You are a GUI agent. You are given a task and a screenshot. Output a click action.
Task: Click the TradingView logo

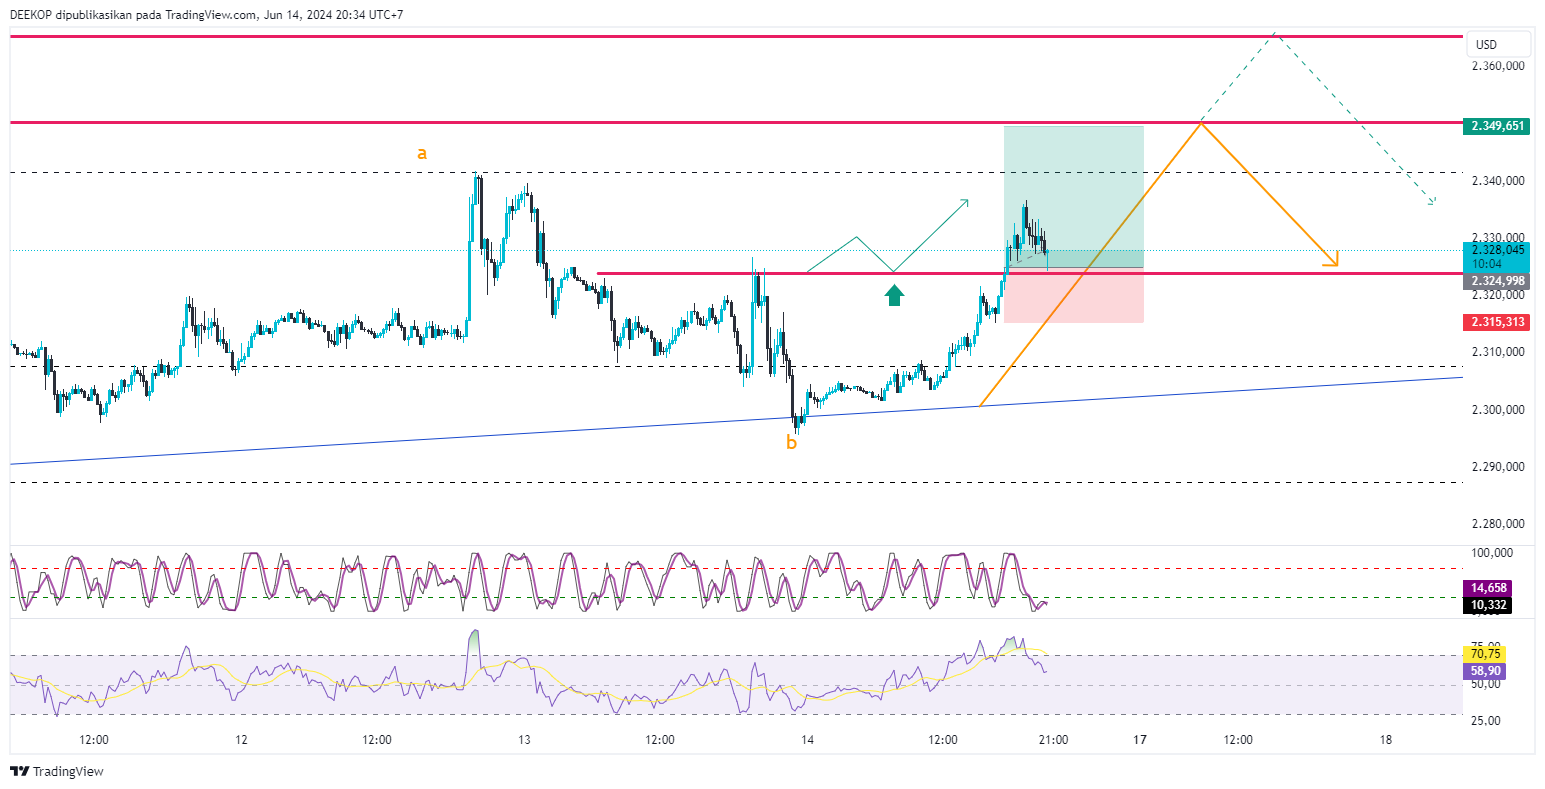[x=57, y=771]
